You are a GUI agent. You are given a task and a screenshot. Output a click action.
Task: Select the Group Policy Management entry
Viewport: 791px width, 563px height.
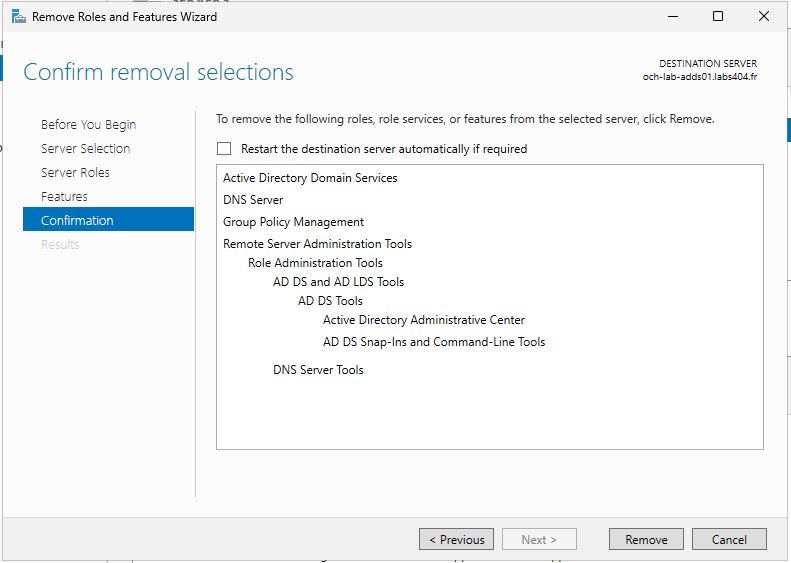293,222
